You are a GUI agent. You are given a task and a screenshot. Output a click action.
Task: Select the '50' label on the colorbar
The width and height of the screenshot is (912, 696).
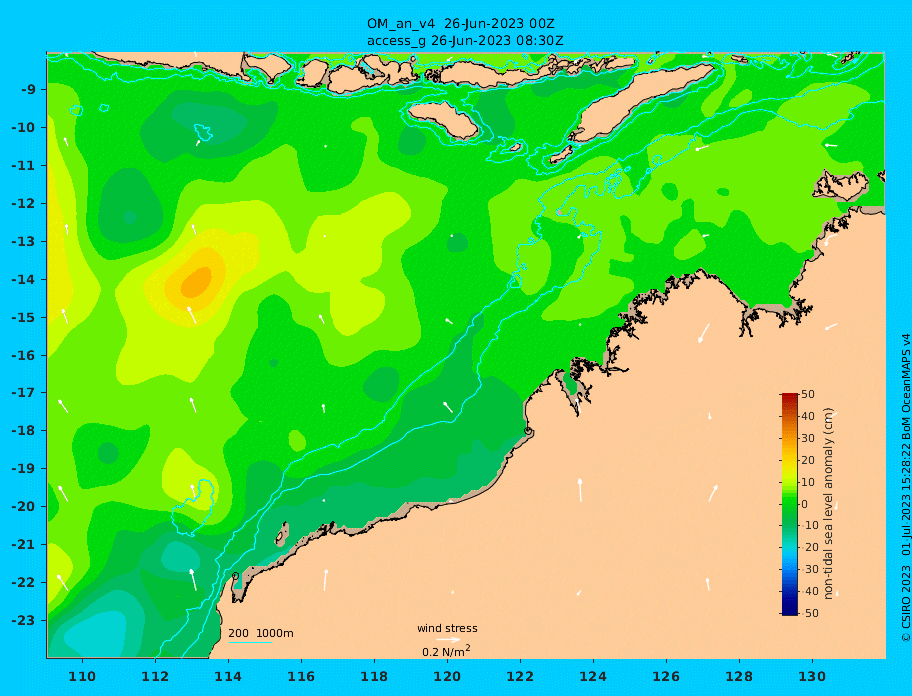tap(807, 394)
